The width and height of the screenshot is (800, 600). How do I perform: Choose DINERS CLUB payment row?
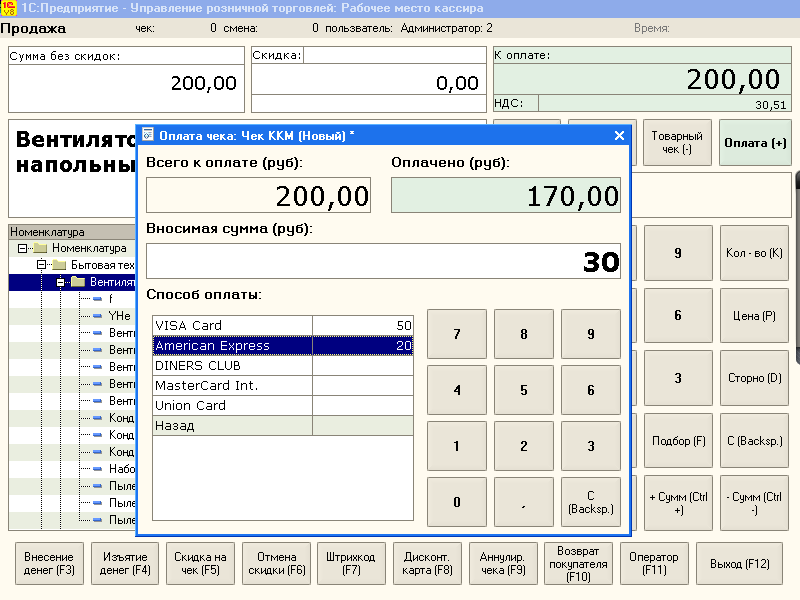pos(232,366)
